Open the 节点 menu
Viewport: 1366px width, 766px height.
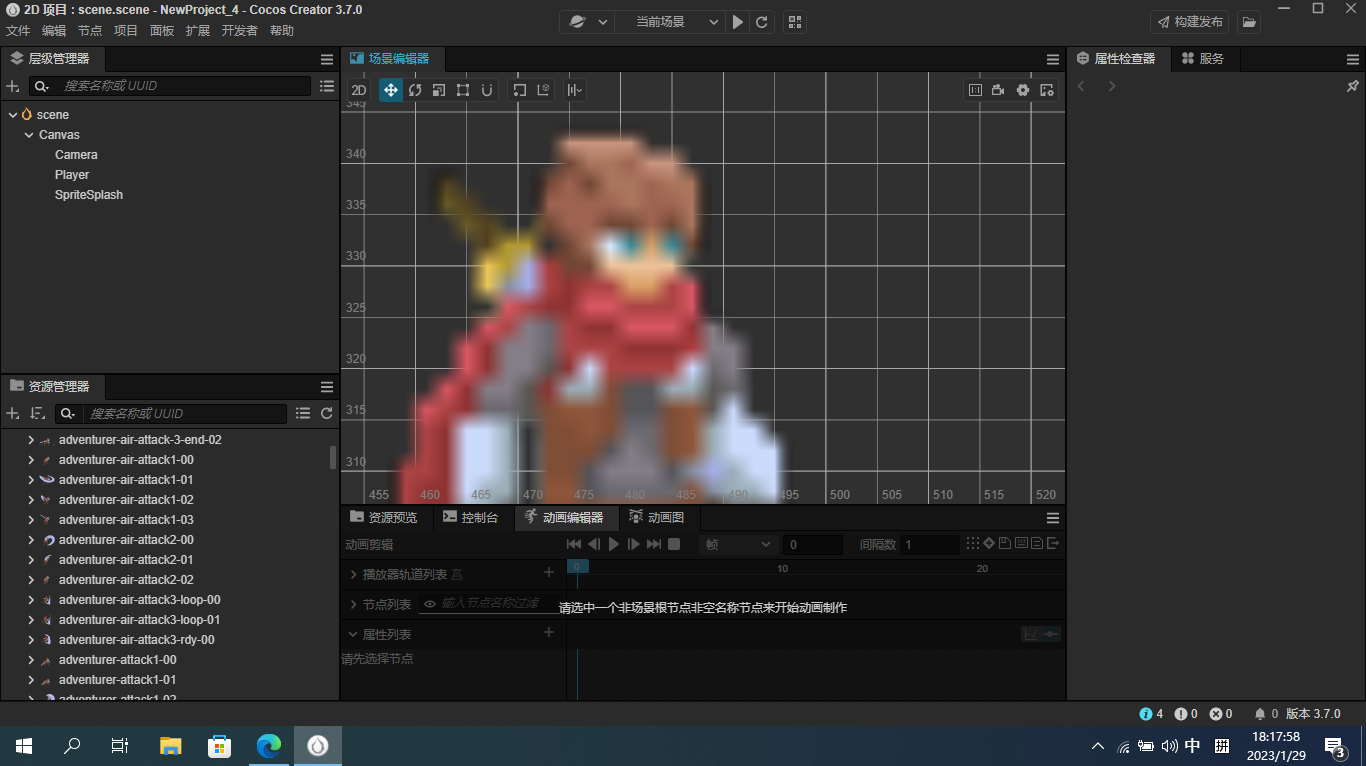90,31
